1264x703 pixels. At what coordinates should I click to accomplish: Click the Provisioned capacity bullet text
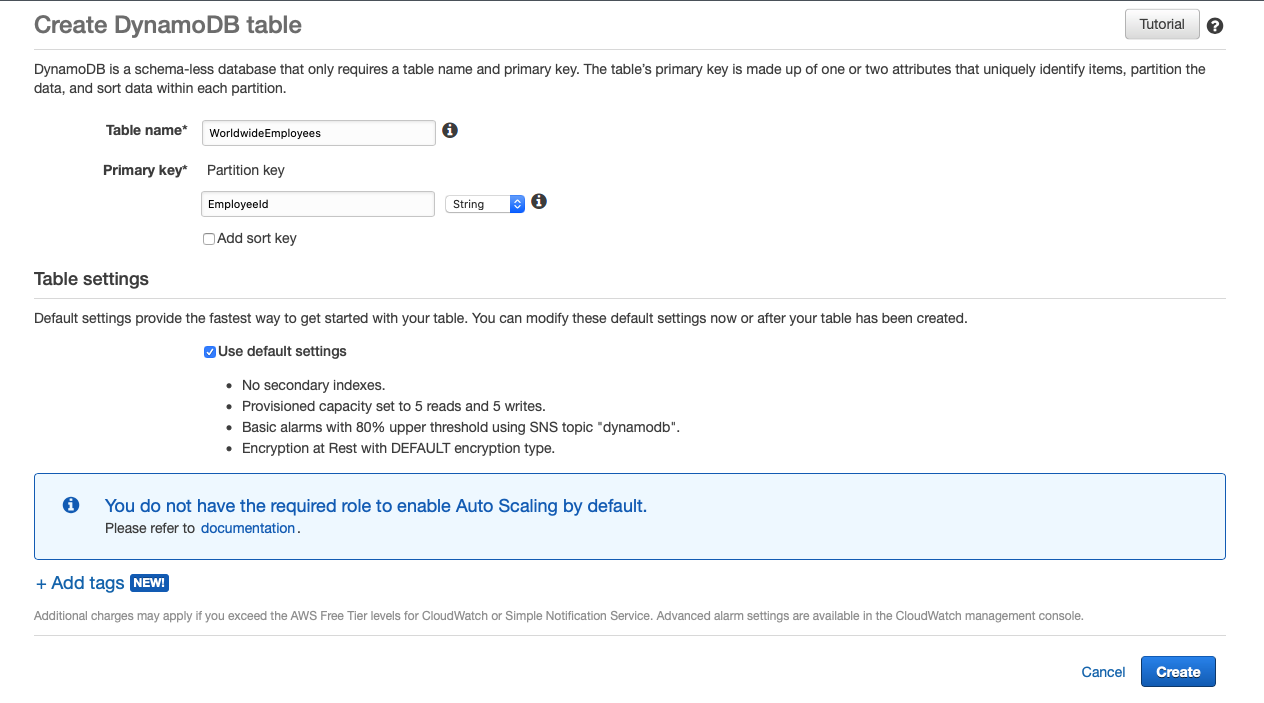(393, 406)
